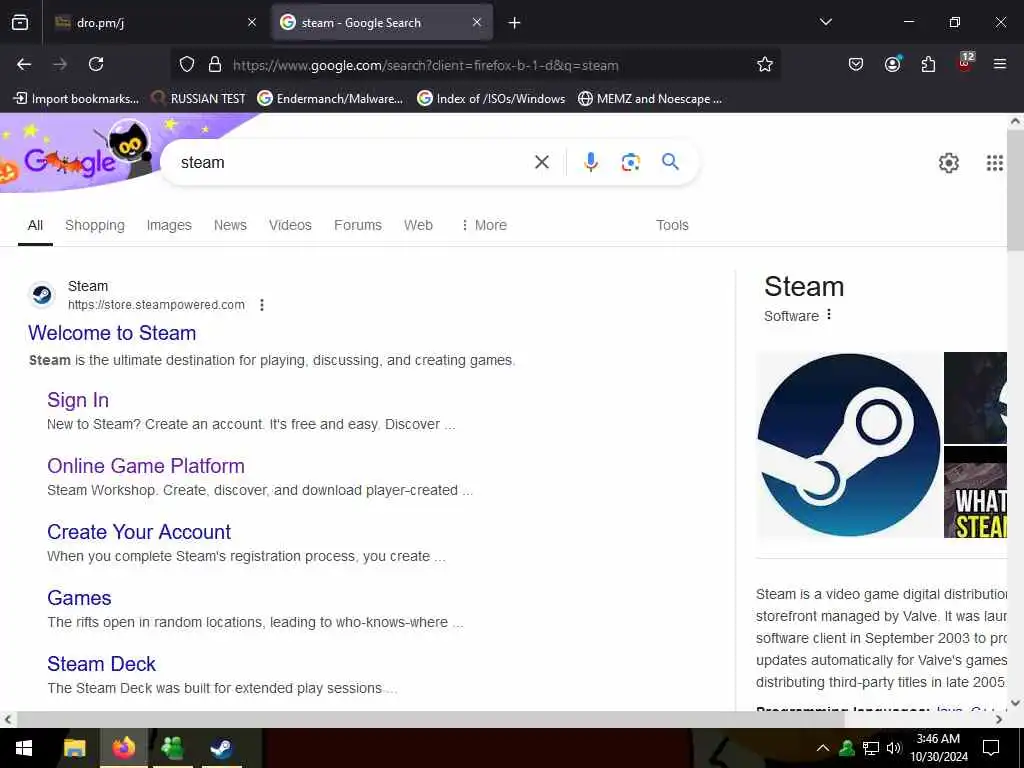
Task: Select the Web results tab
Action: (419, 225)
